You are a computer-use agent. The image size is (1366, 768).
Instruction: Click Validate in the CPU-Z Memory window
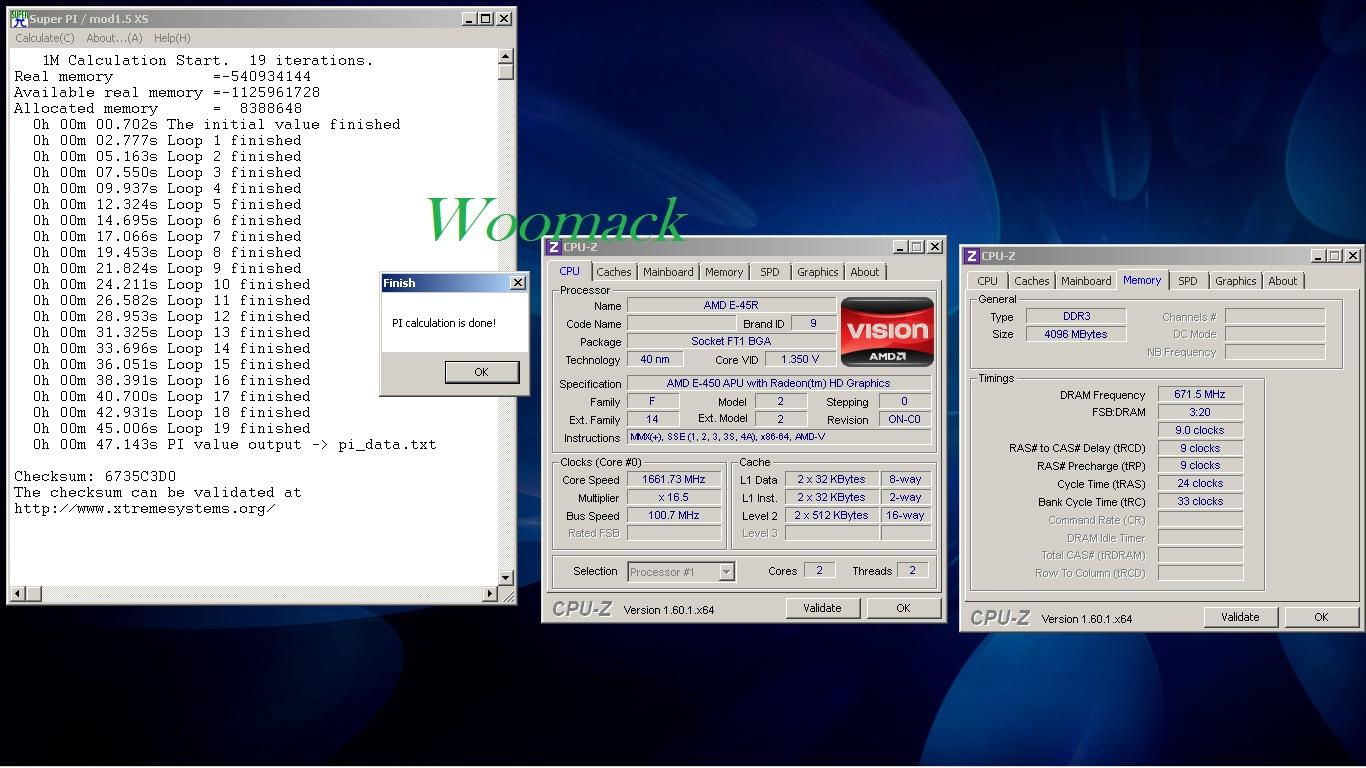pyautogui.click(x=1240, y=617)
